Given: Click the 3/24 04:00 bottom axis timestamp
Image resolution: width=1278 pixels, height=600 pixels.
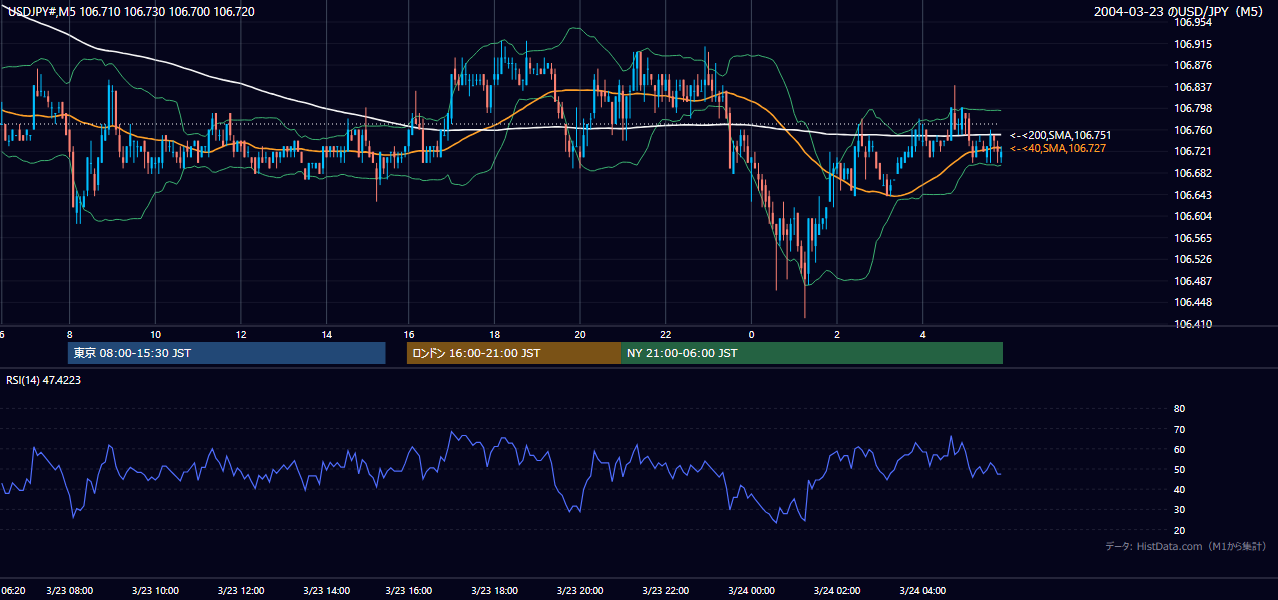Looking at the screenshot, I should 923,590.
